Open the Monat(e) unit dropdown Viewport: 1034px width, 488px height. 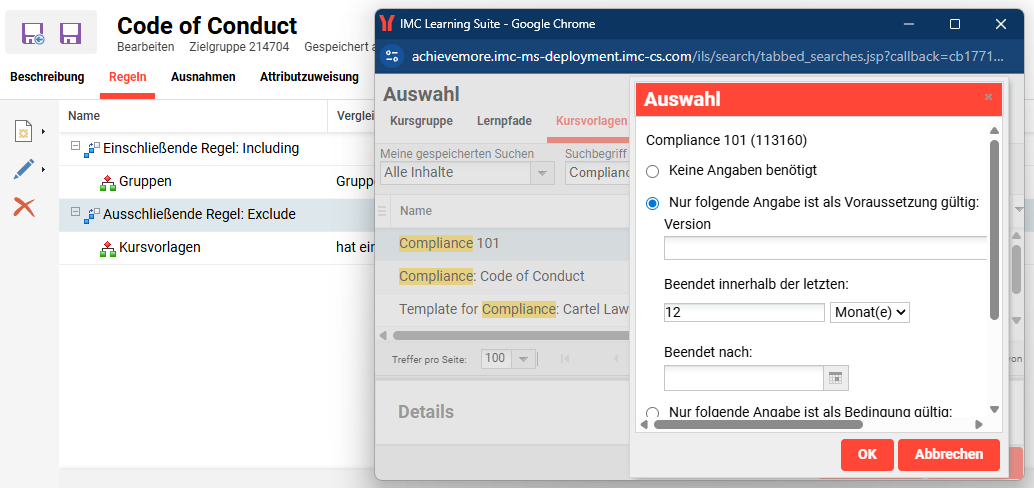tap(869, 312)
